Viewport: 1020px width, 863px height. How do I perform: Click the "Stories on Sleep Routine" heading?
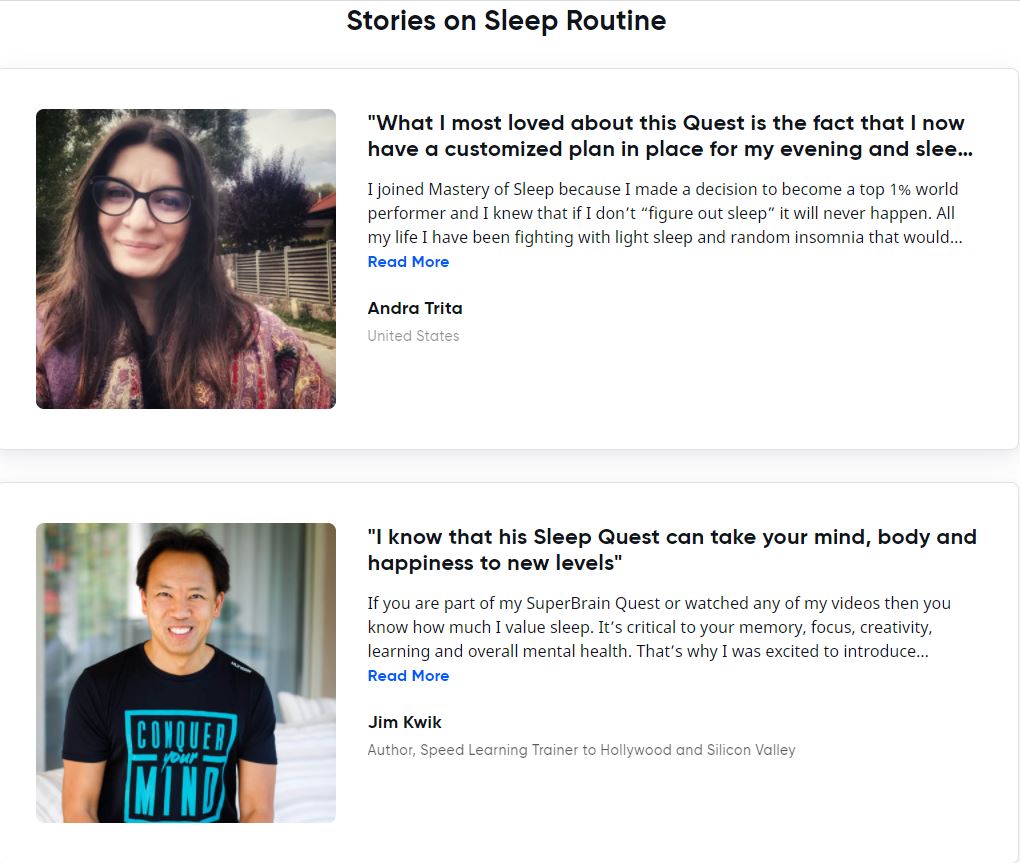click(x=506, y=21)
